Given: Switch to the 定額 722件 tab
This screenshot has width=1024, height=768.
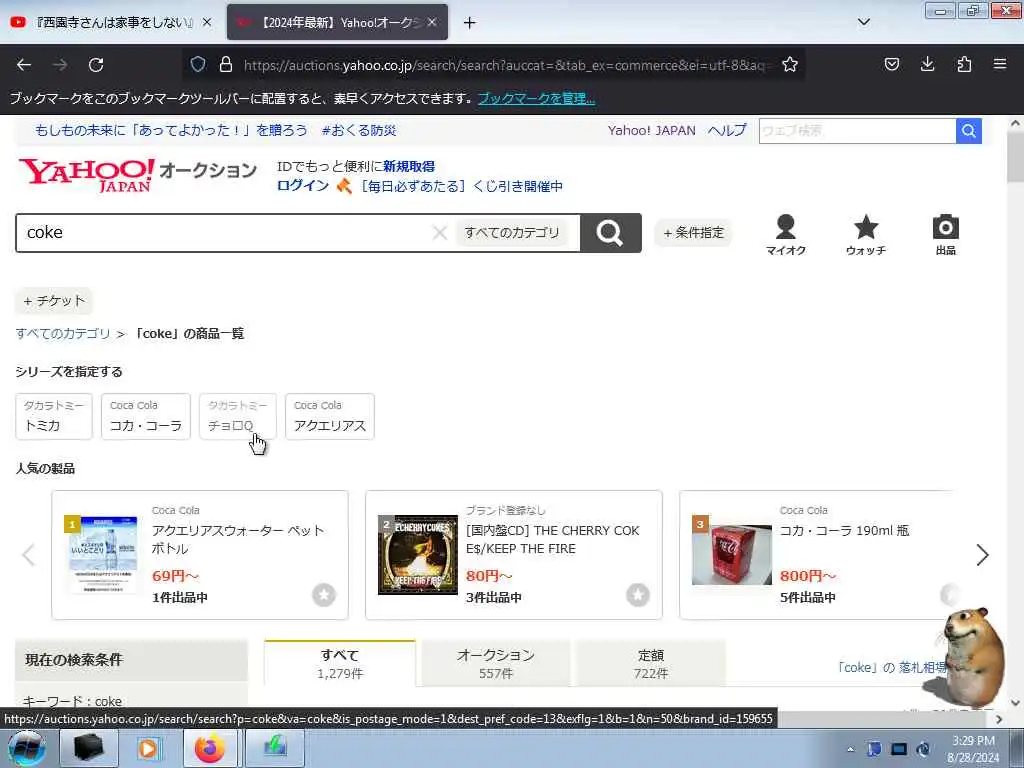Looking at the screenshot, I should (x=650, y=664).
